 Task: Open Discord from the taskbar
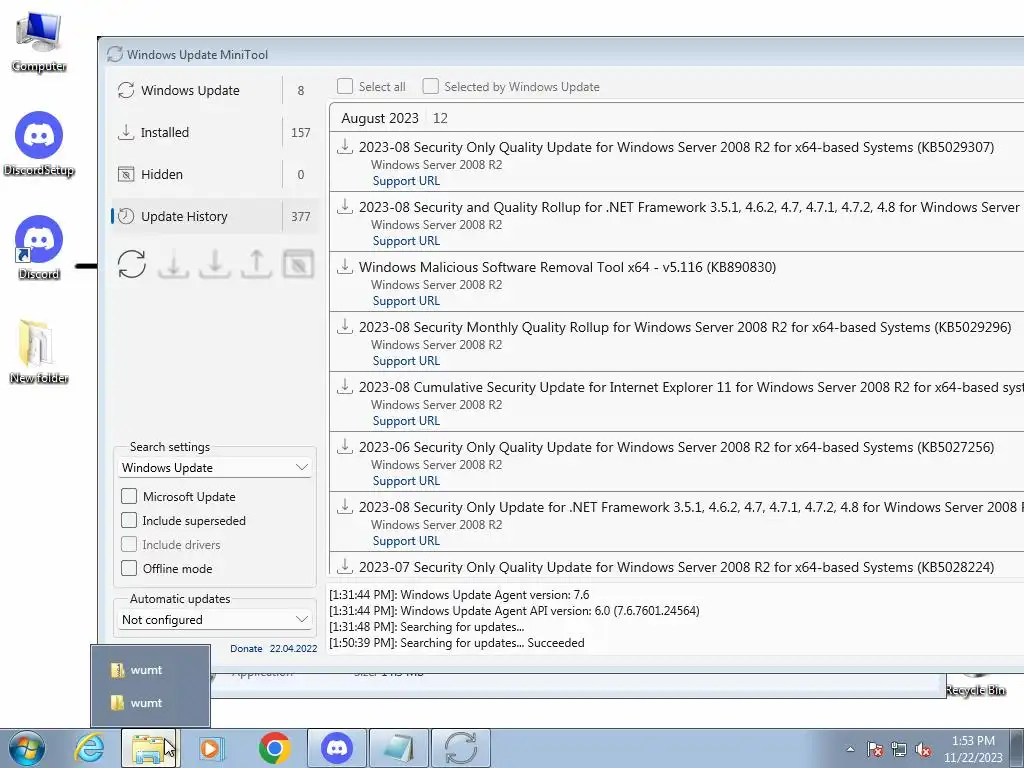coord(337,748)
